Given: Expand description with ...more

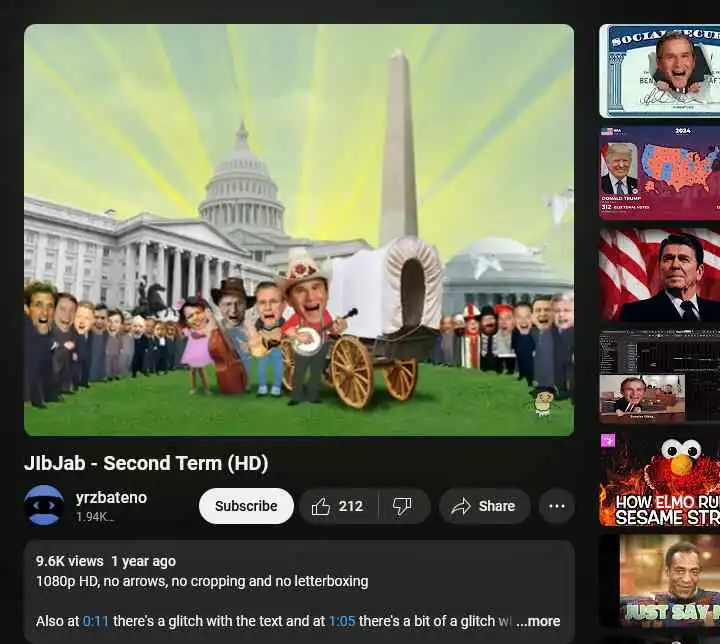Looking at the screenshot, I should pyautogui.click(x=538, y=621).
